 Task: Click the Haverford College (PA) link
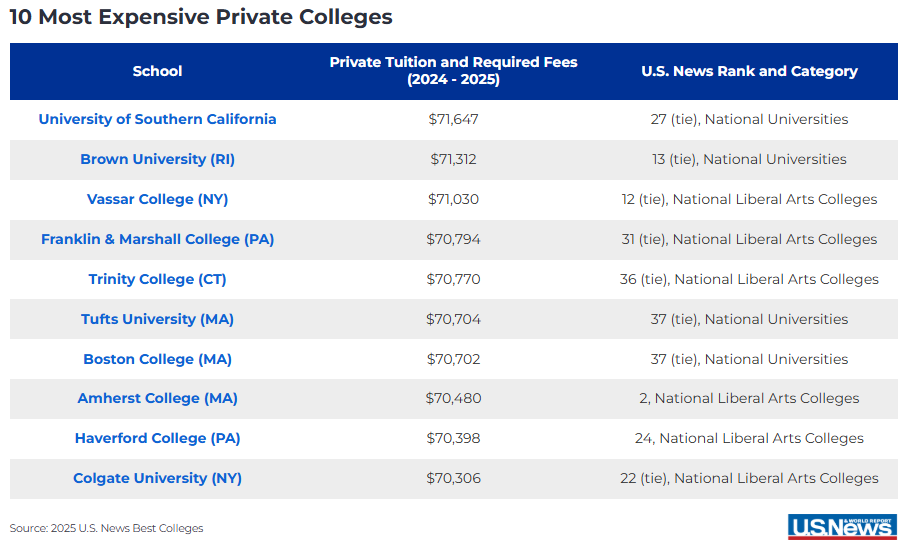point(157,438)
